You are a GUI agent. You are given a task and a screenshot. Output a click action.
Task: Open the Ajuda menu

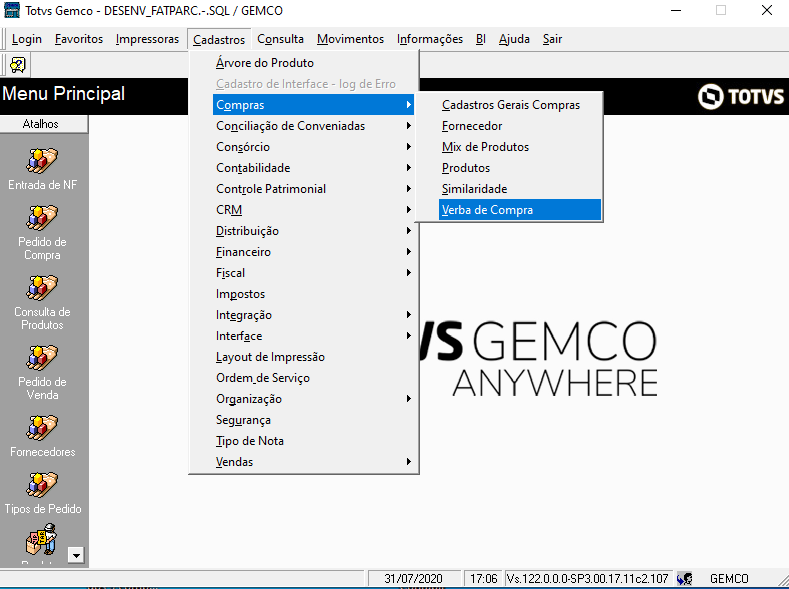pos(514,39)
